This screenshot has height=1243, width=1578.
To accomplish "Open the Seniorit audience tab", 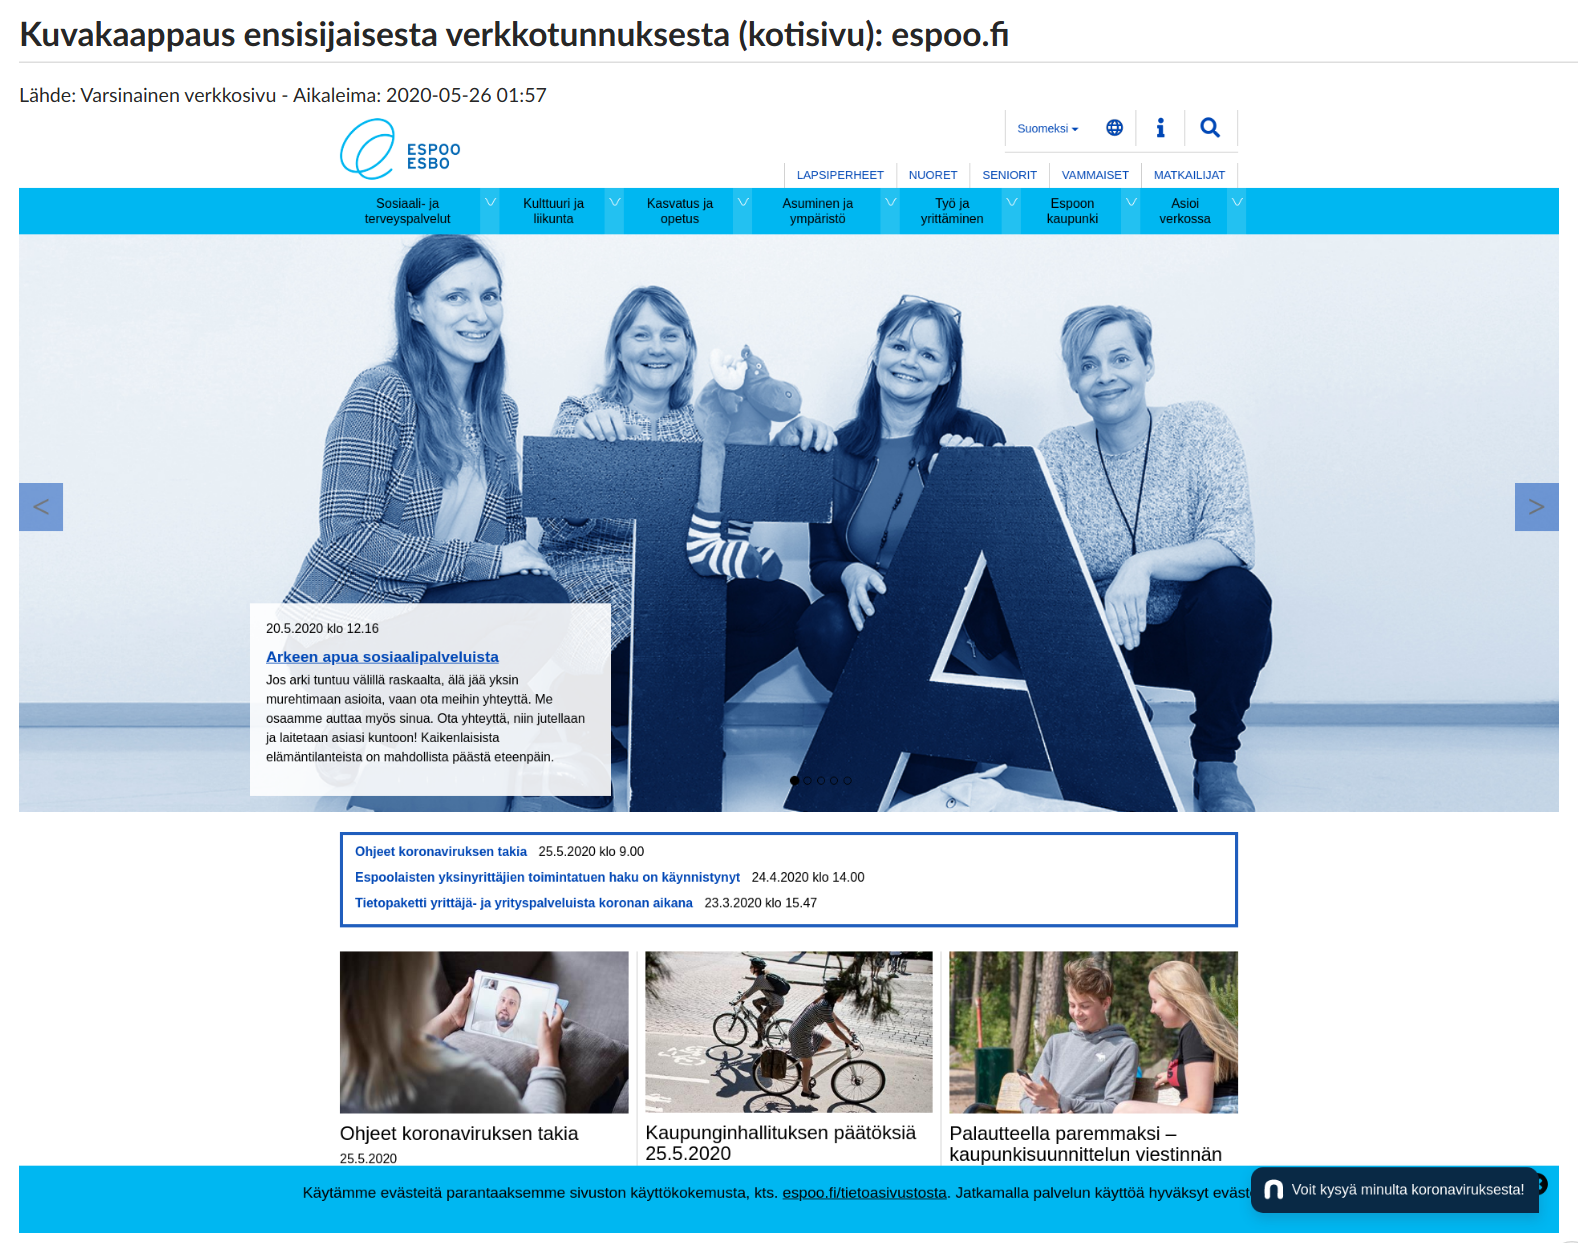I will [1009, 175].
